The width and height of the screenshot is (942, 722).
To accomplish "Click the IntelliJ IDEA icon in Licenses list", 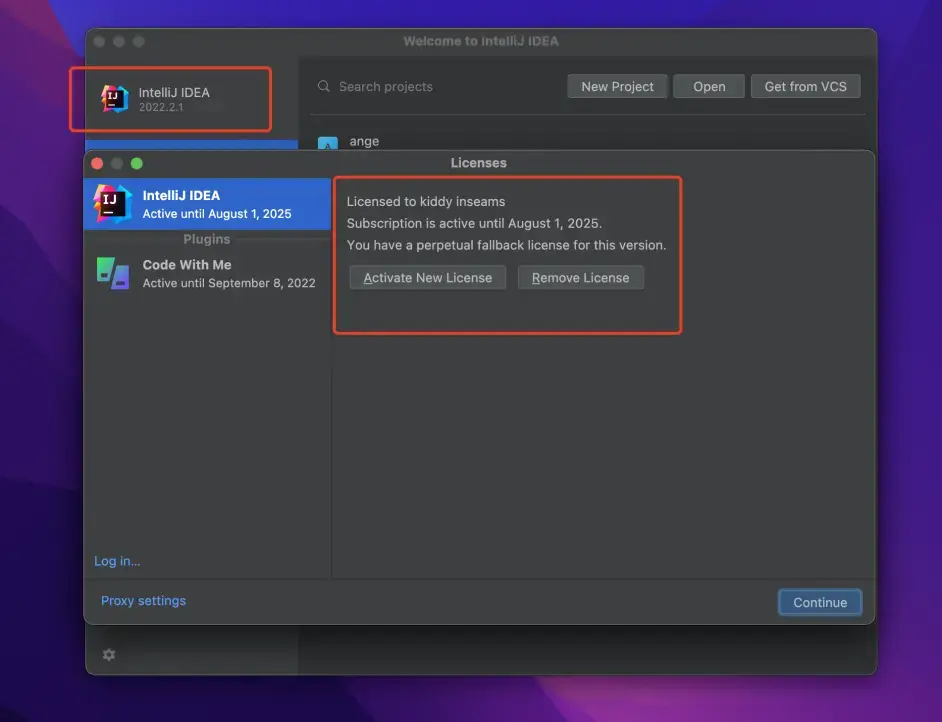I will (112, 204).
